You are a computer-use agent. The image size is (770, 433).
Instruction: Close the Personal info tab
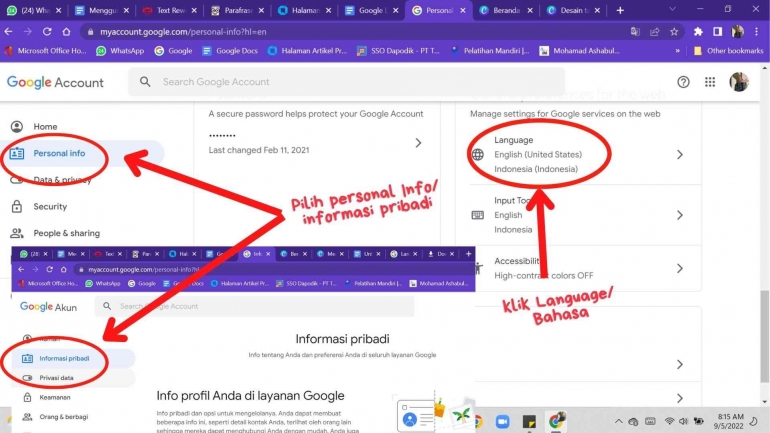(x=463, y=10)
